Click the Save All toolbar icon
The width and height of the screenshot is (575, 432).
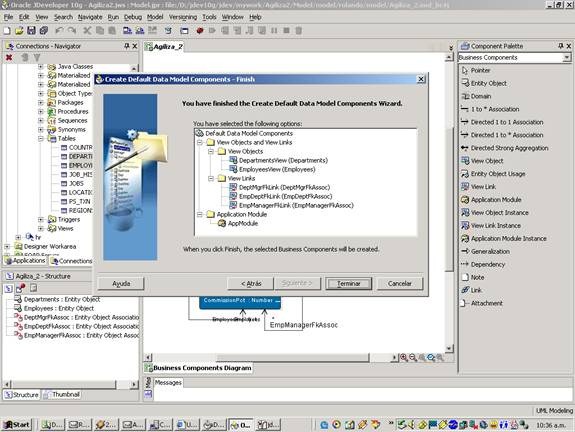tap(44, 30)
